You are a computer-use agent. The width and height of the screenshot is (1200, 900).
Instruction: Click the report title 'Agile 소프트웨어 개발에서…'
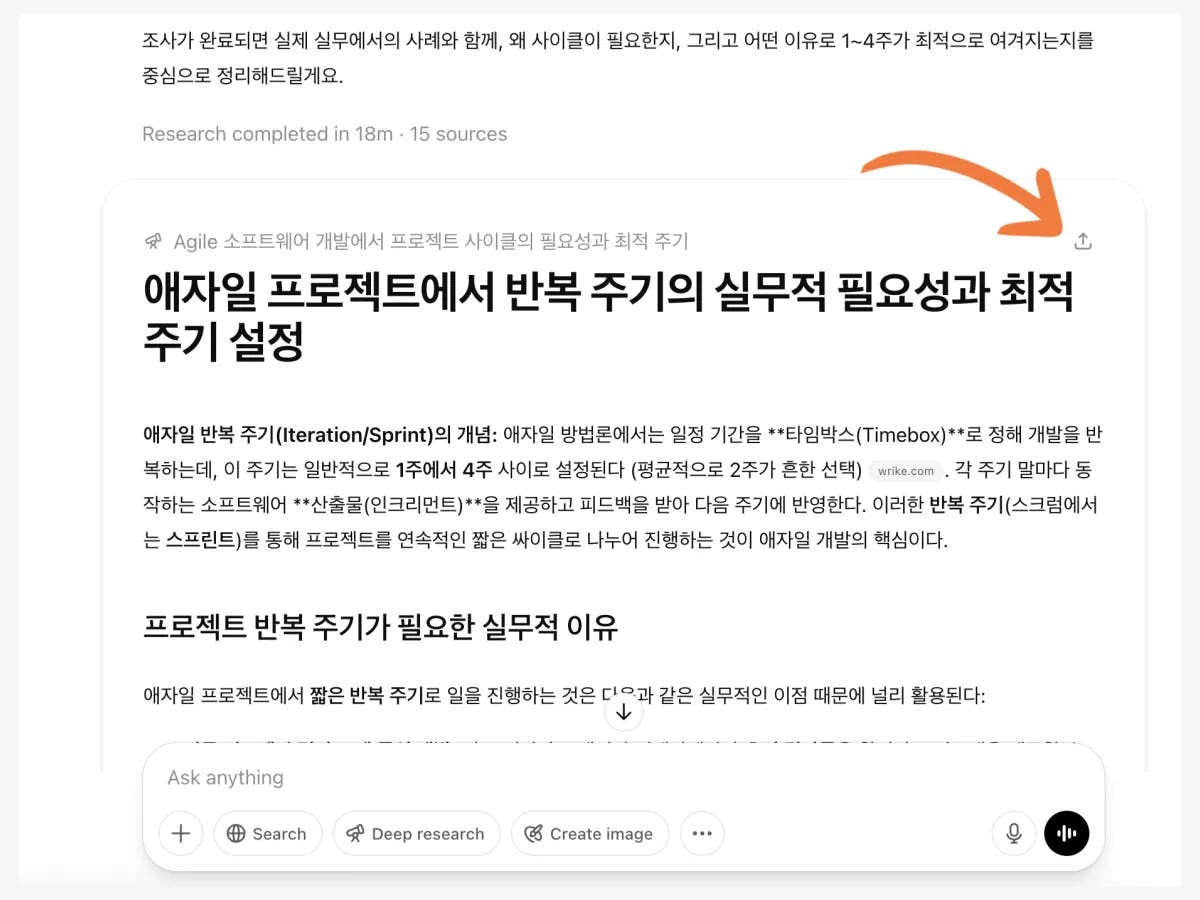(x=431, y=241)
